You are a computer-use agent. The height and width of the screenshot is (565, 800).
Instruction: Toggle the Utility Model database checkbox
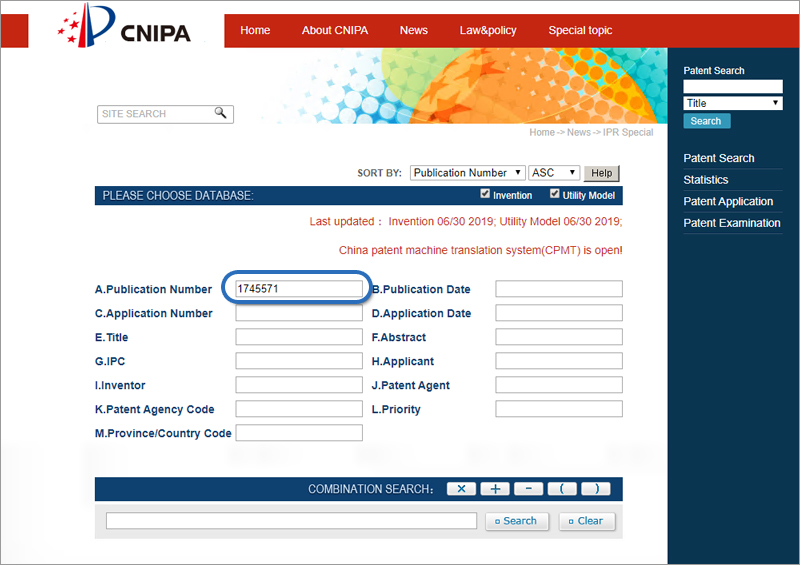[555, 194]
